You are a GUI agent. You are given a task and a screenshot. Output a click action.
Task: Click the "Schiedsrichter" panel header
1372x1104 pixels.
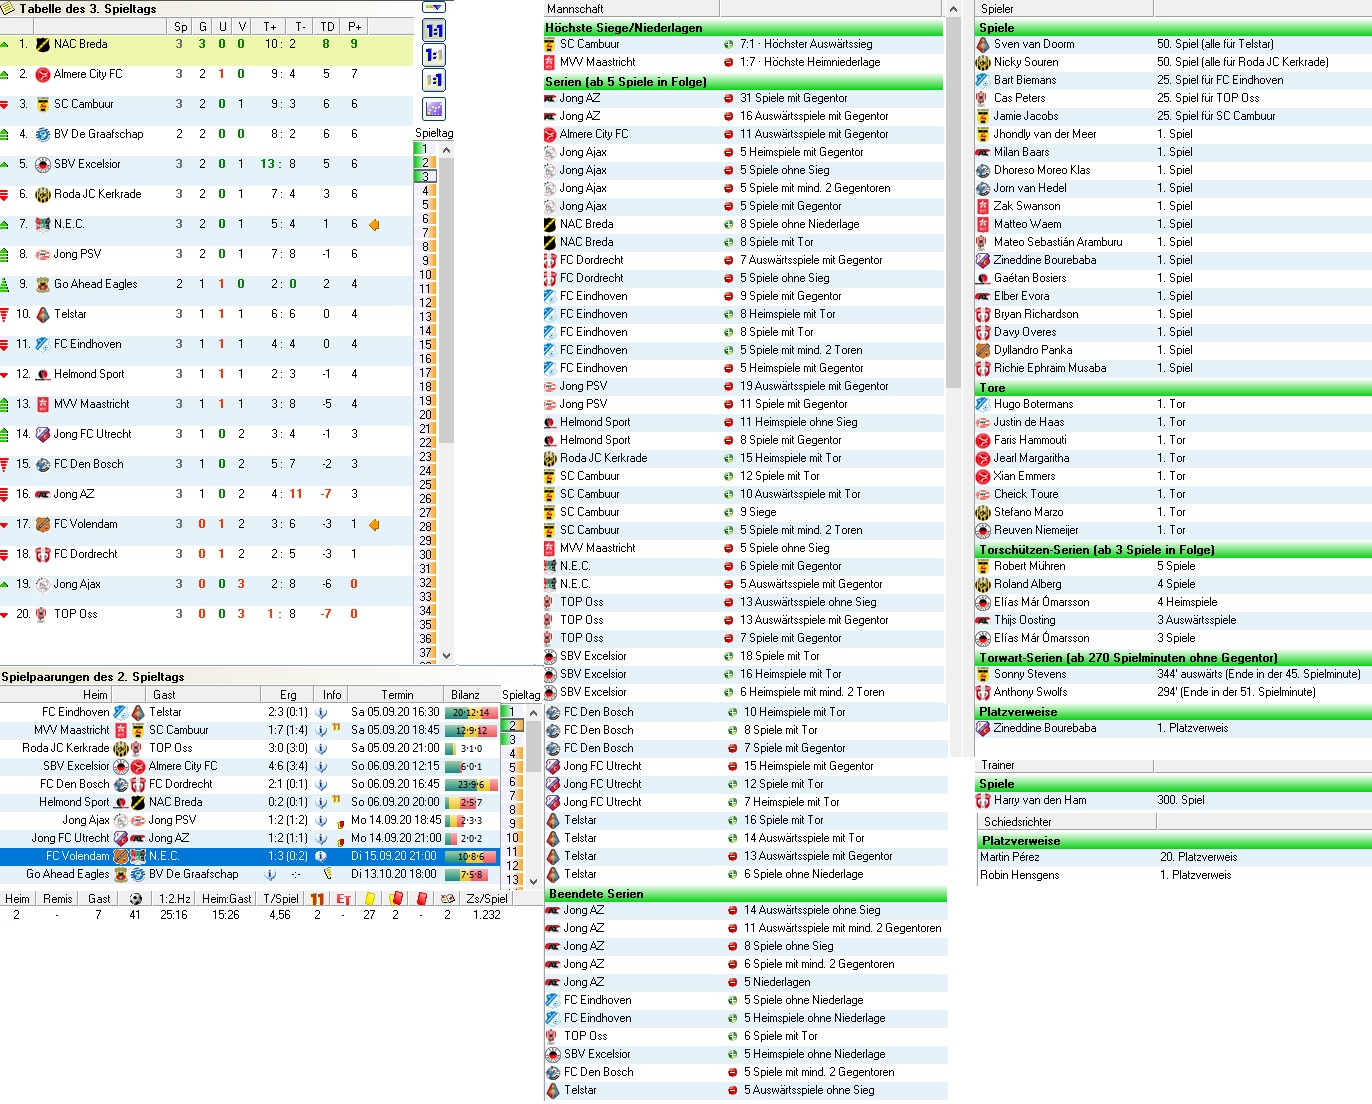(x=1066, y=822)
